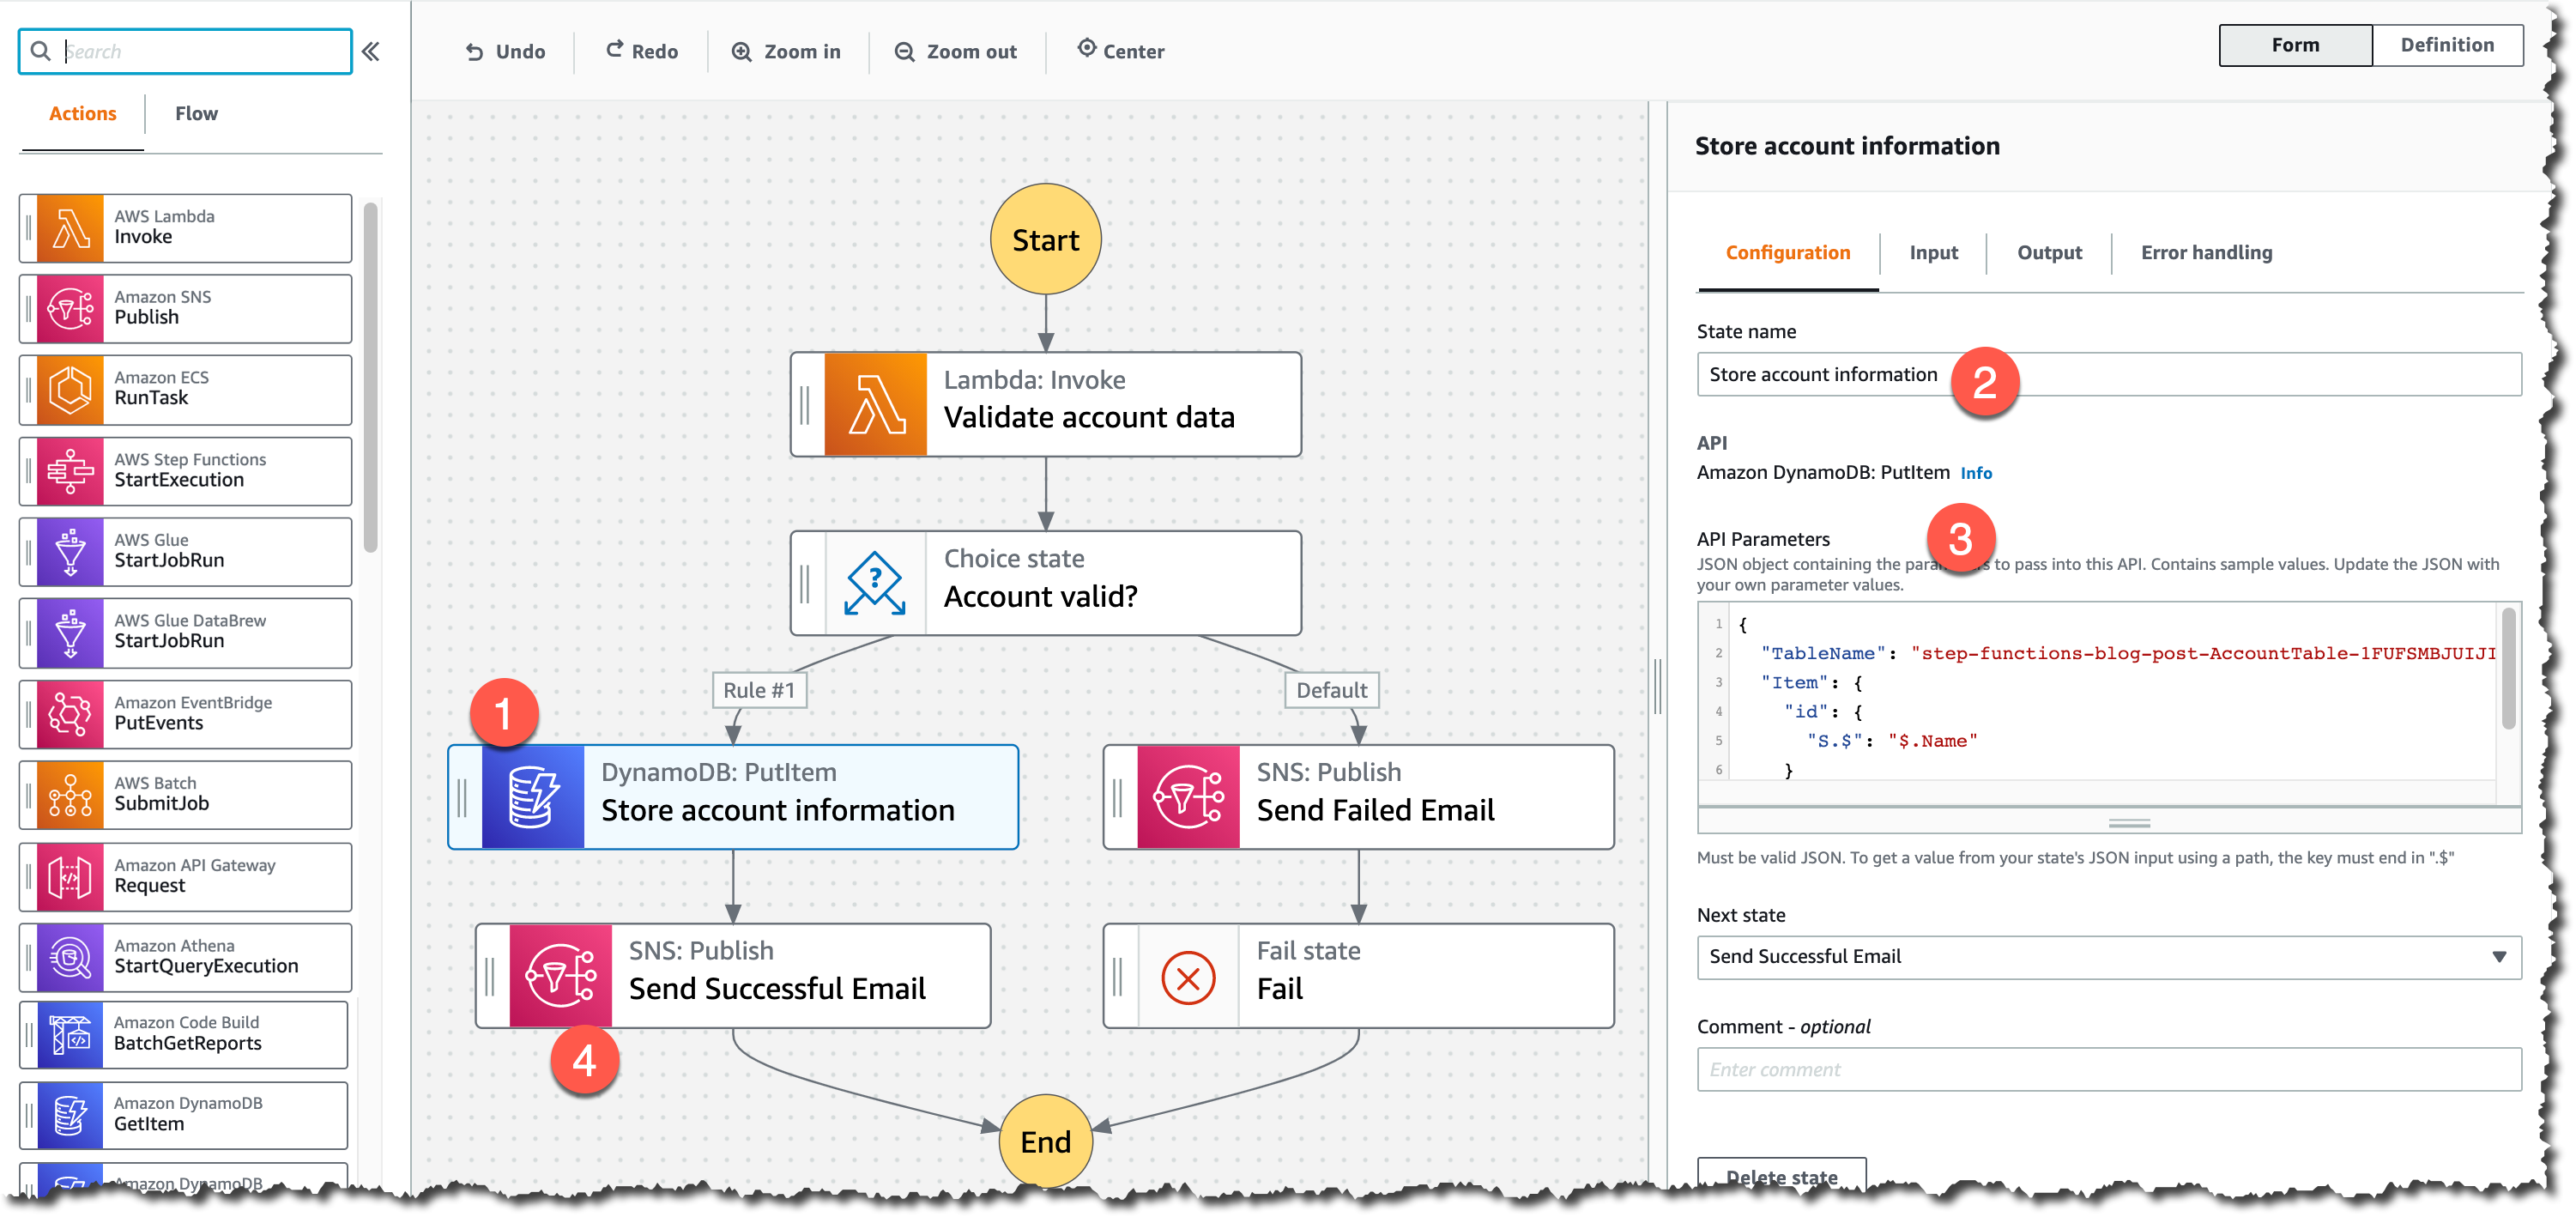Select the Amazon SNS Publish action icon
Screen dimensions: 2576x1217
[x=70, y=309]
